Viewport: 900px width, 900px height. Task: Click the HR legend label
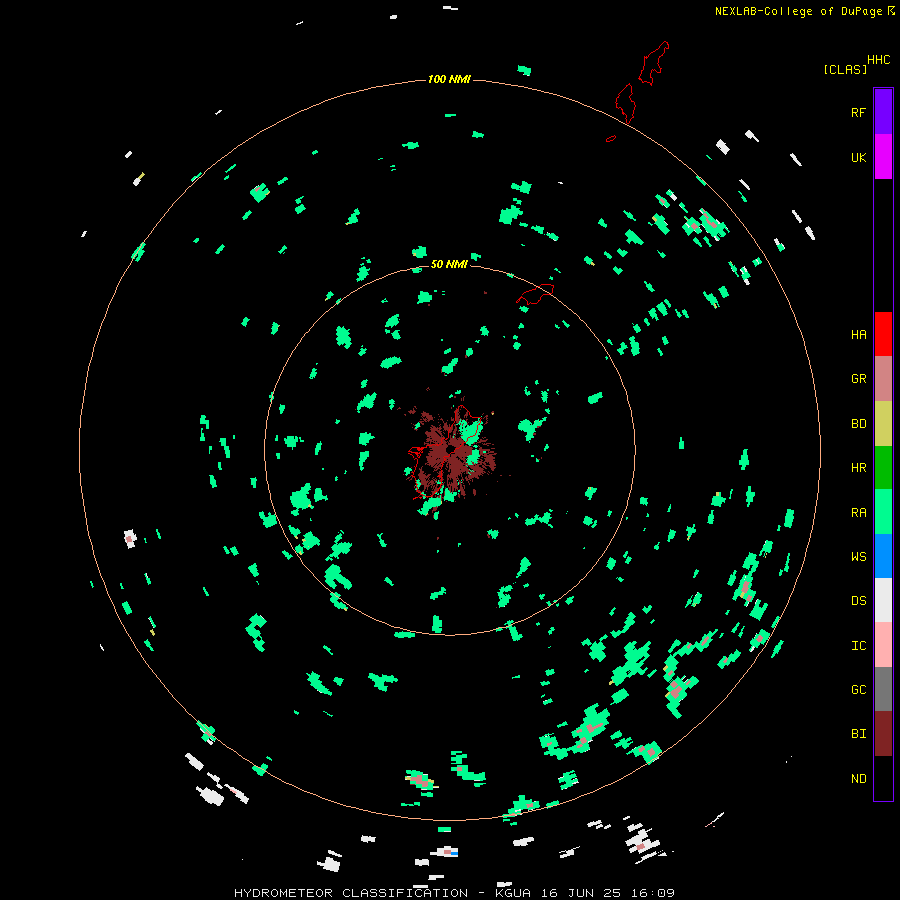[x=858, y=468]
